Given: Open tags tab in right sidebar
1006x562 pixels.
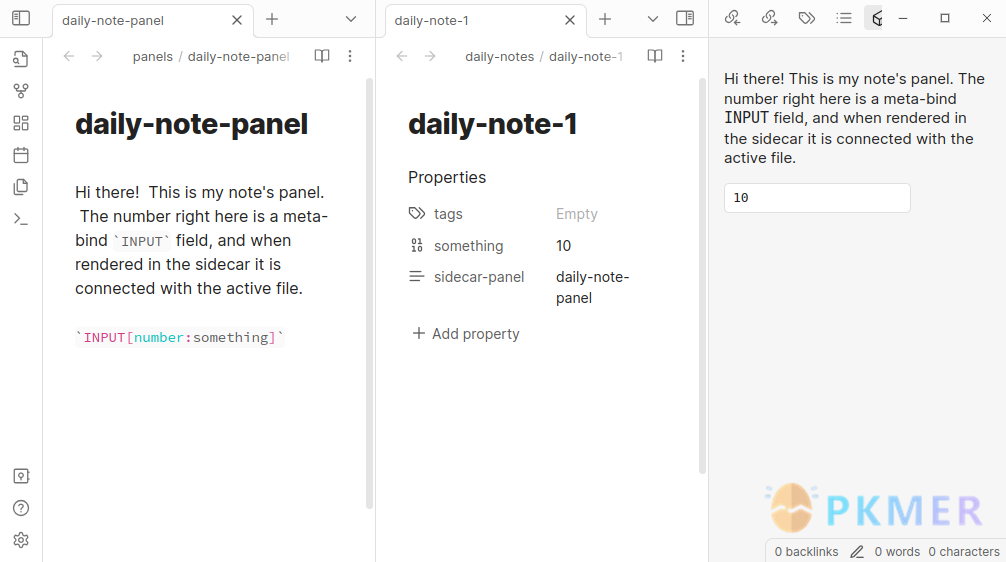Looking at the screenshot, I should pyautogui.click(x=806, y=18).
